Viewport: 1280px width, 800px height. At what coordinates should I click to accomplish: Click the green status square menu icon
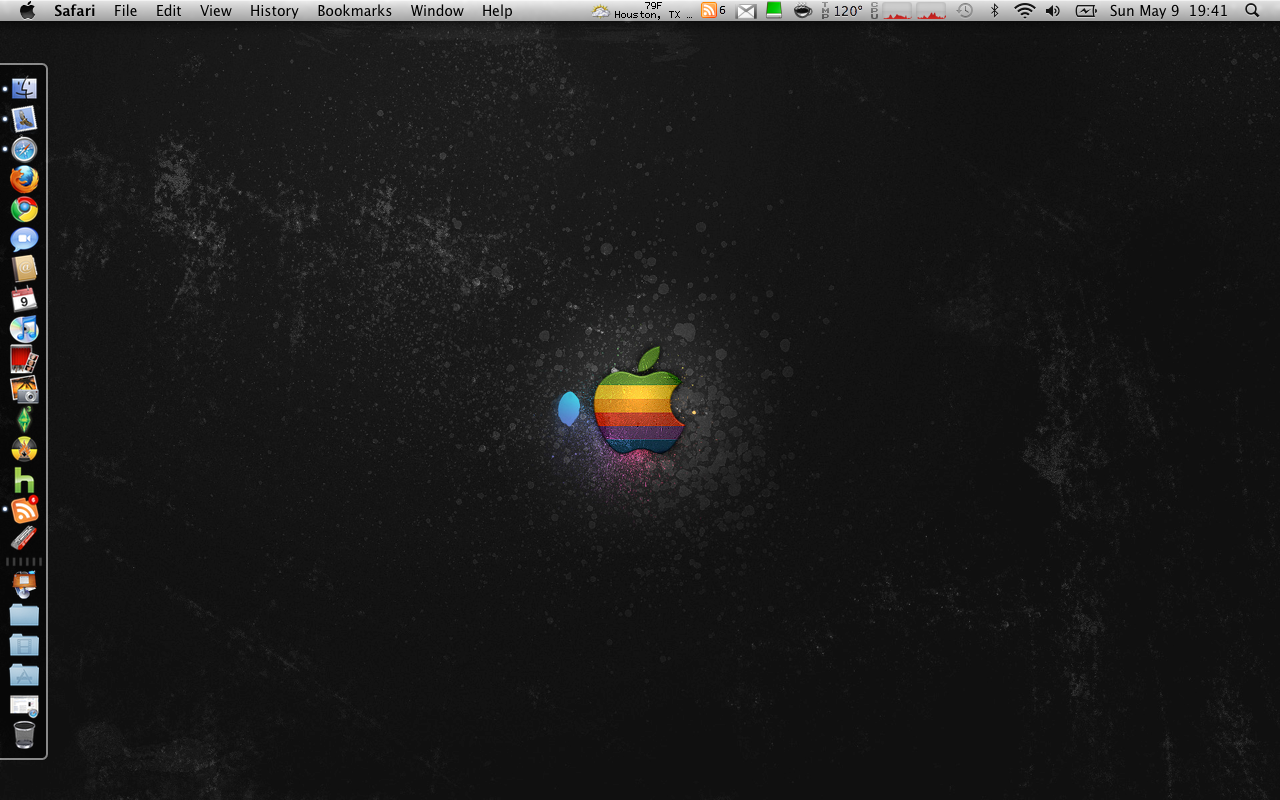pyautogui.click(x=774, y=10)
